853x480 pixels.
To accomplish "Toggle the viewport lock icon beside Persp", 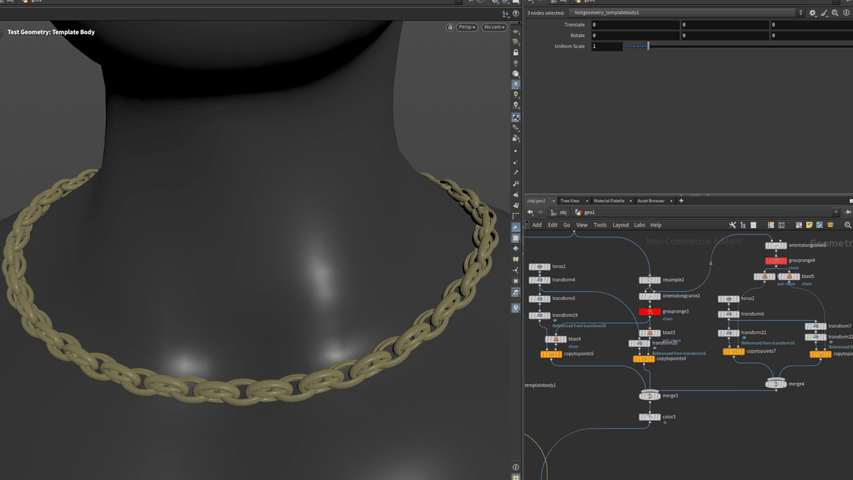I will coord(450,27).
